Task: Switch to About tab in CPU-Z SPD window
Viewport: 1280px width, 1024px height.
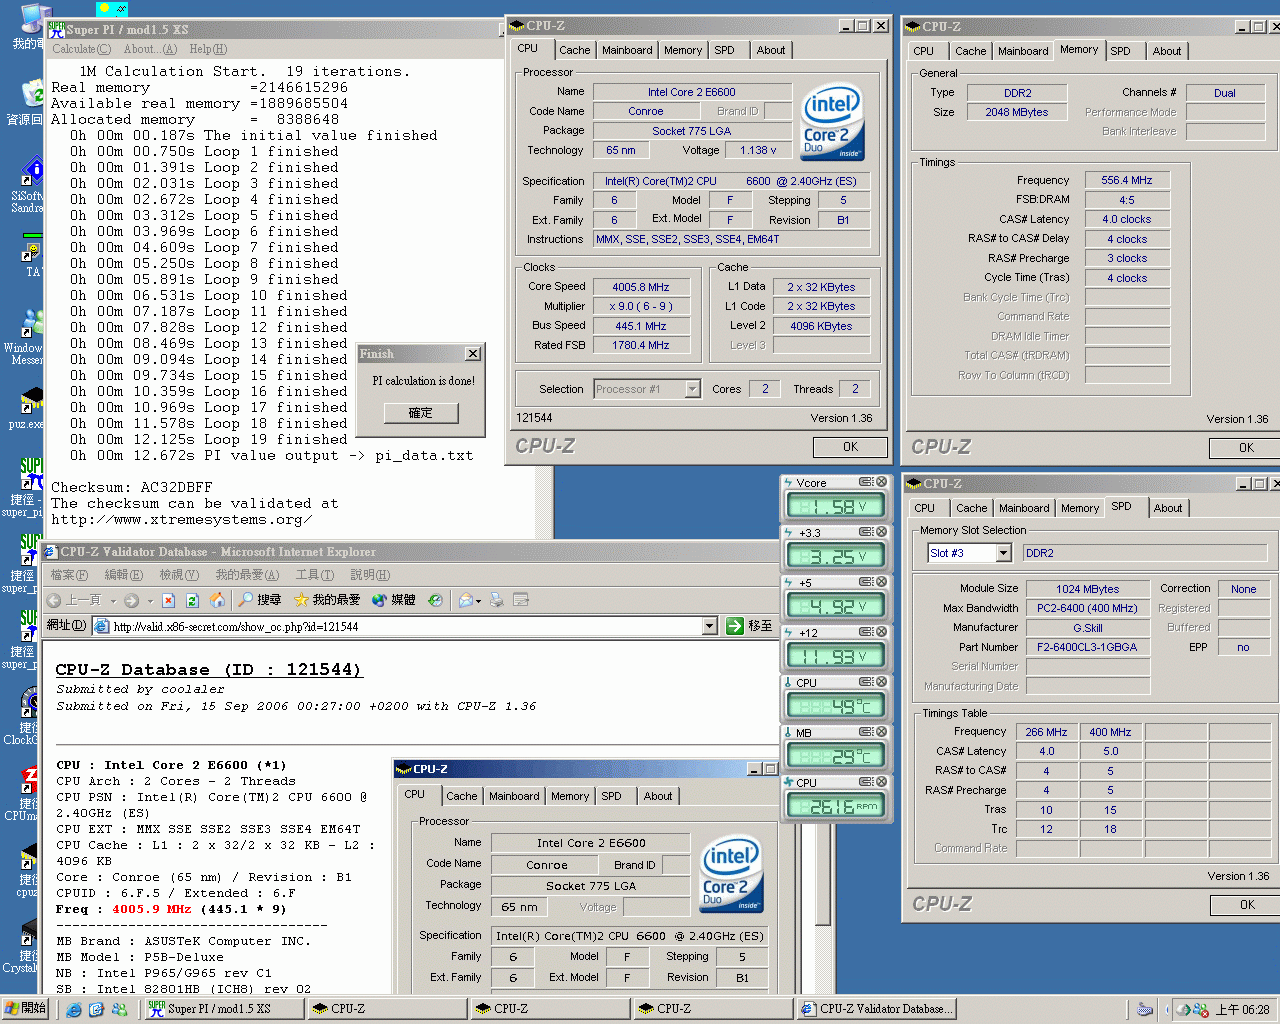Action: (1168, 508)
